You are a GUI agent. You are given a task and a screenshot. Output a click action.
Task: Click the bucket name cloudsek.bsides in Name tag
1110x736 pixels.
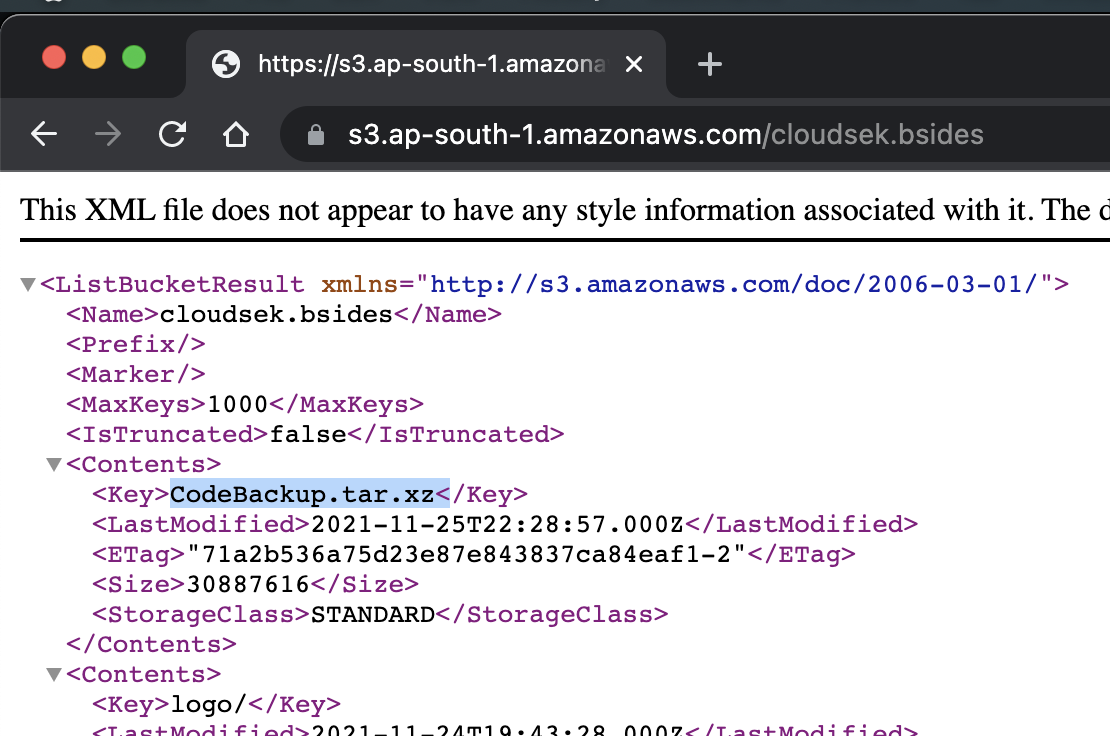click(276, 314)
